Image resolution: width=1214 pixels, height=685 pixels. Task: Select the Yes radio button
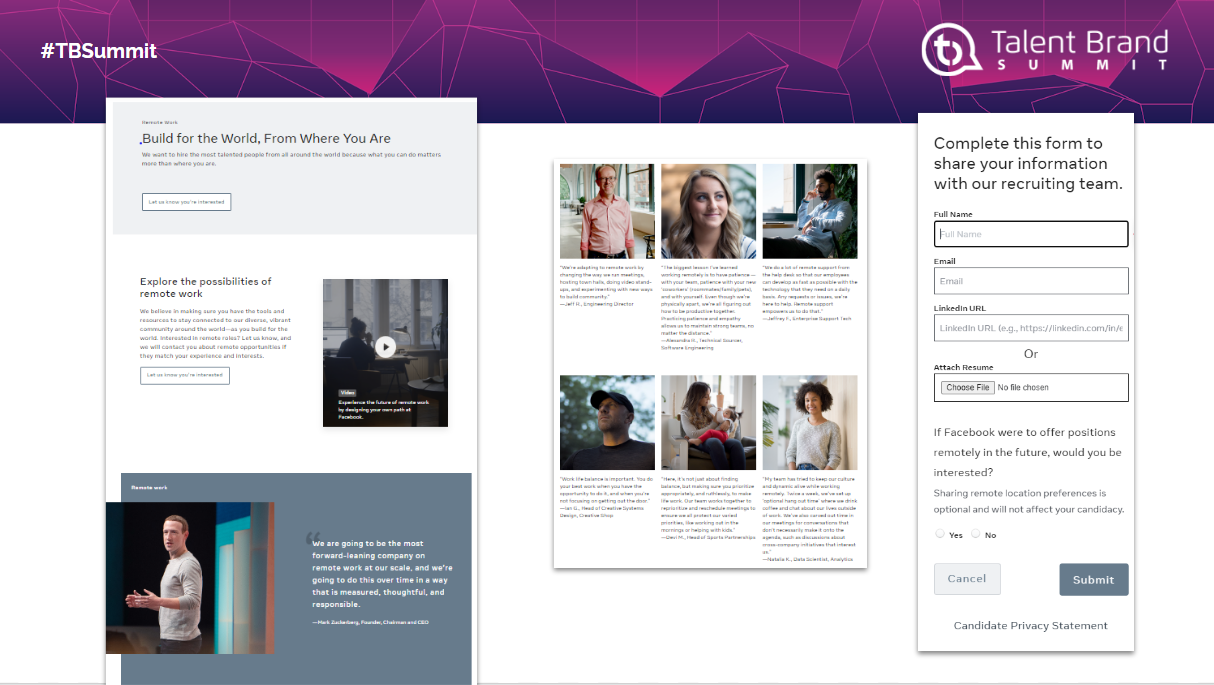click(x=940, y=534)
